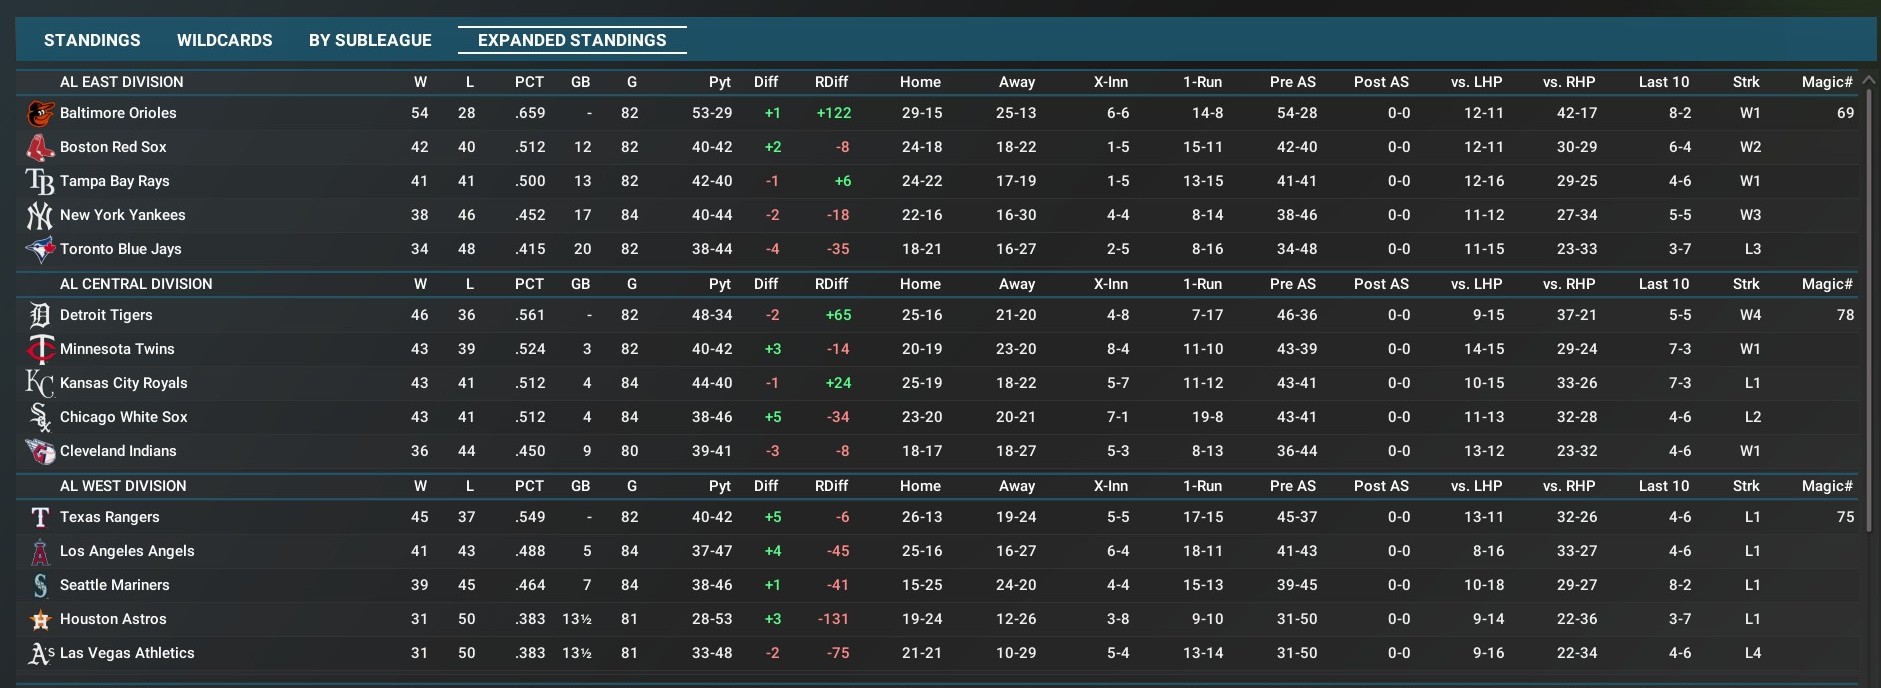1881x688 pixels.
Task: Open the Texas Rangers team link
Action: pos(110,517)
